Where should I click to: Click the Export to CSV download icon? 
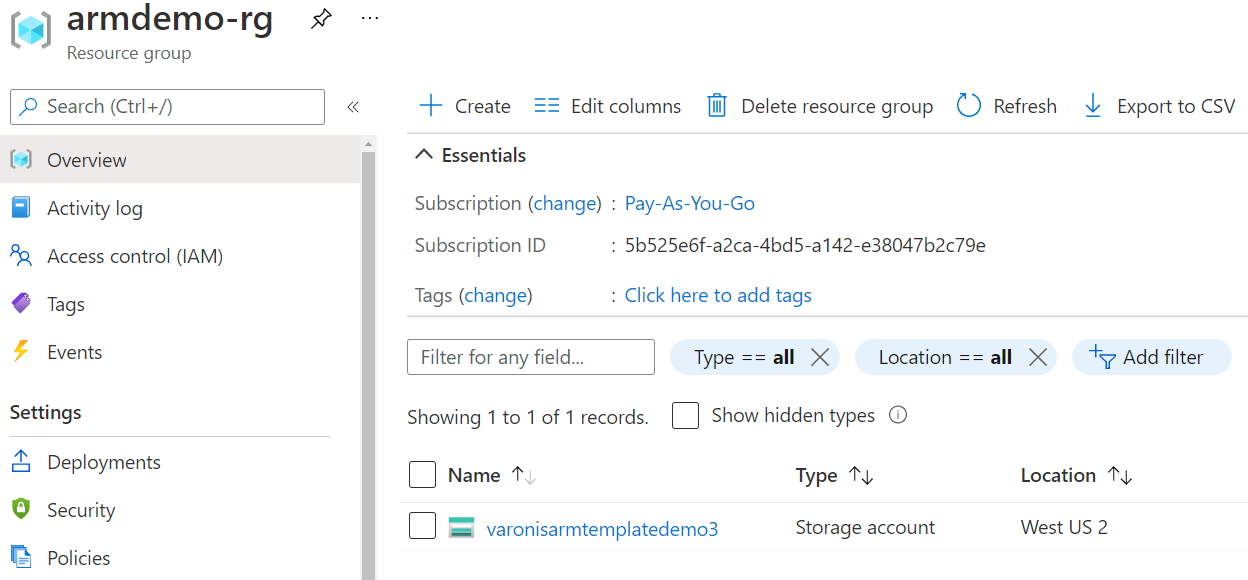[1093, 106]
